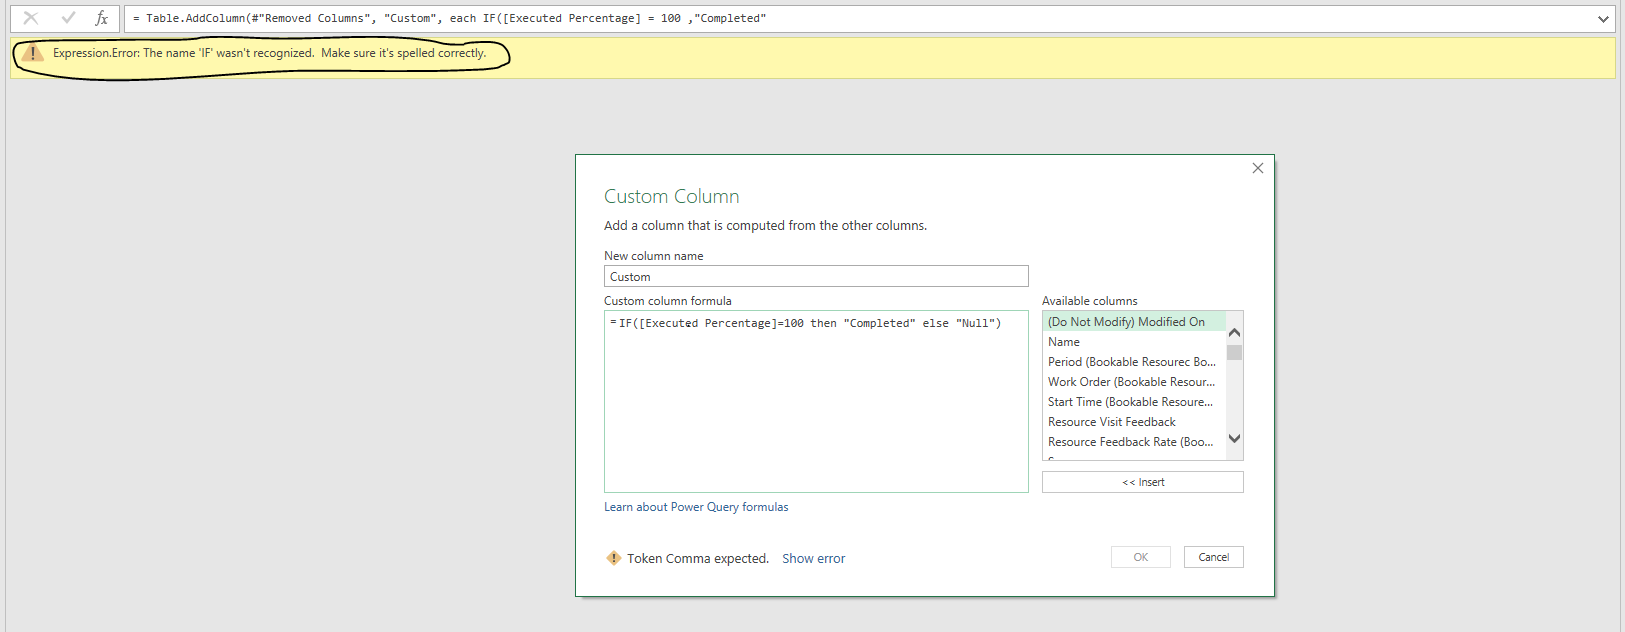Select the Start Time (Bookable Resoure... column

1134,402
